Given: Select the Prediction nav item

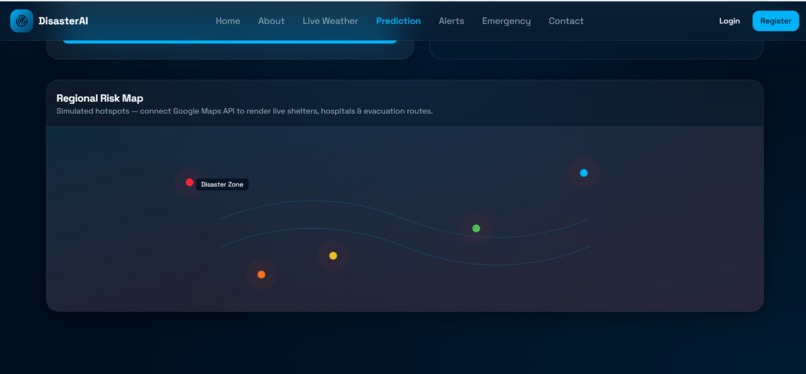Looking at the screenshot, I should (398, 21).
